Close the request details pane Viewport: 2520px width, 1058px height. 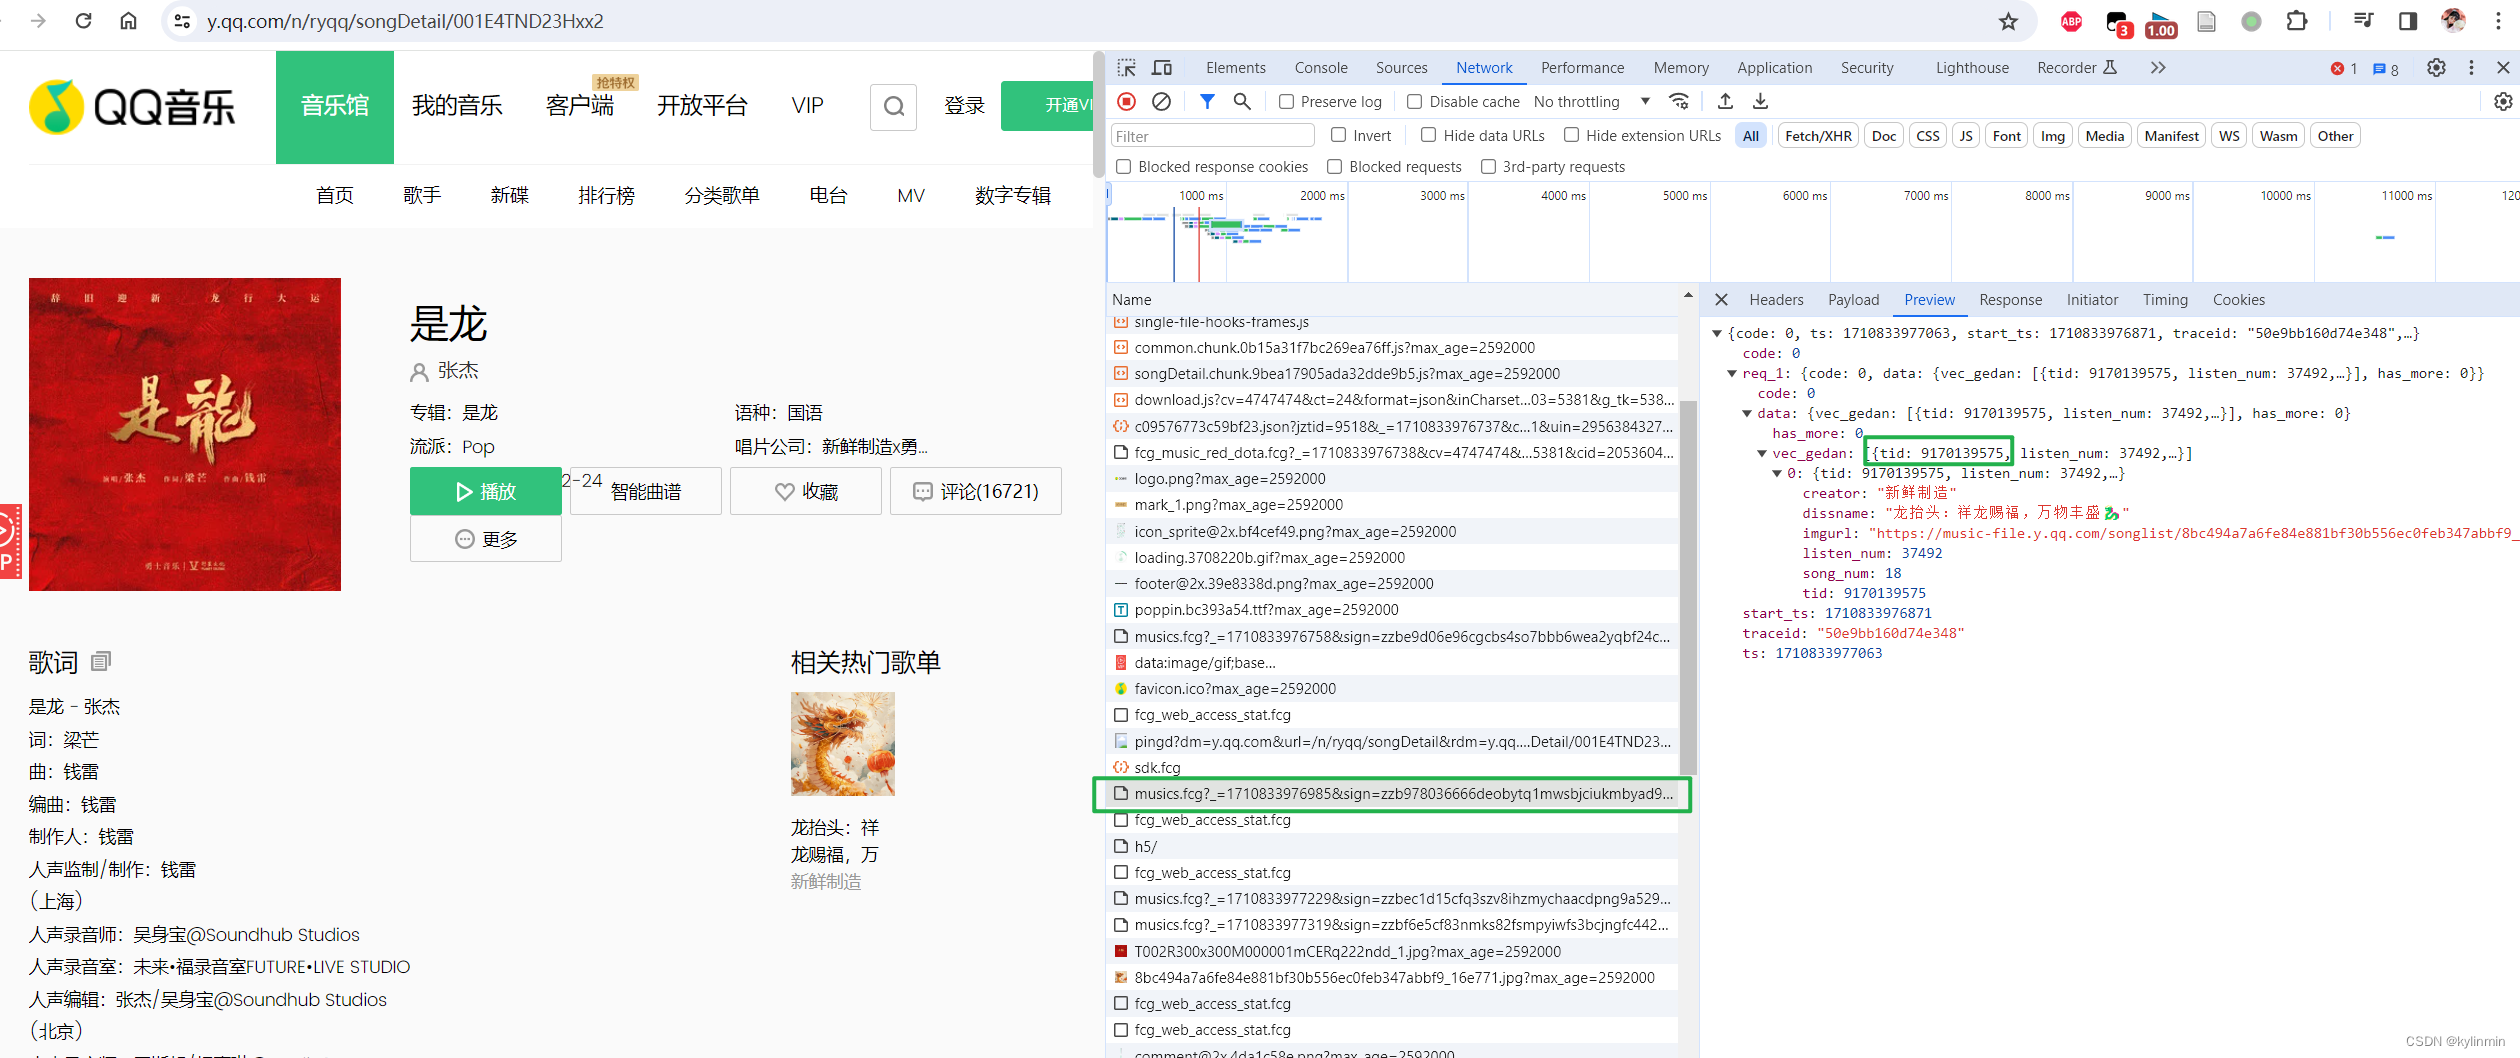click(1721, 299)
